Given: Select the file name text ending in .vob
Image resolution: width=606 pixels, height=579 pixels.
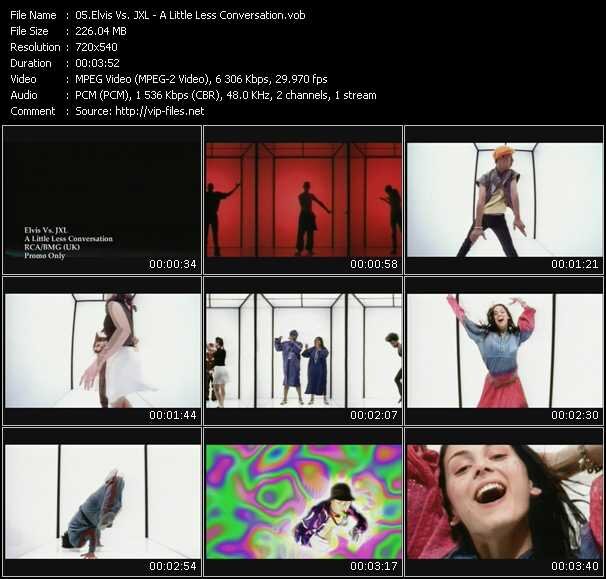Looking at the screenshot, I should pos(190,15).
